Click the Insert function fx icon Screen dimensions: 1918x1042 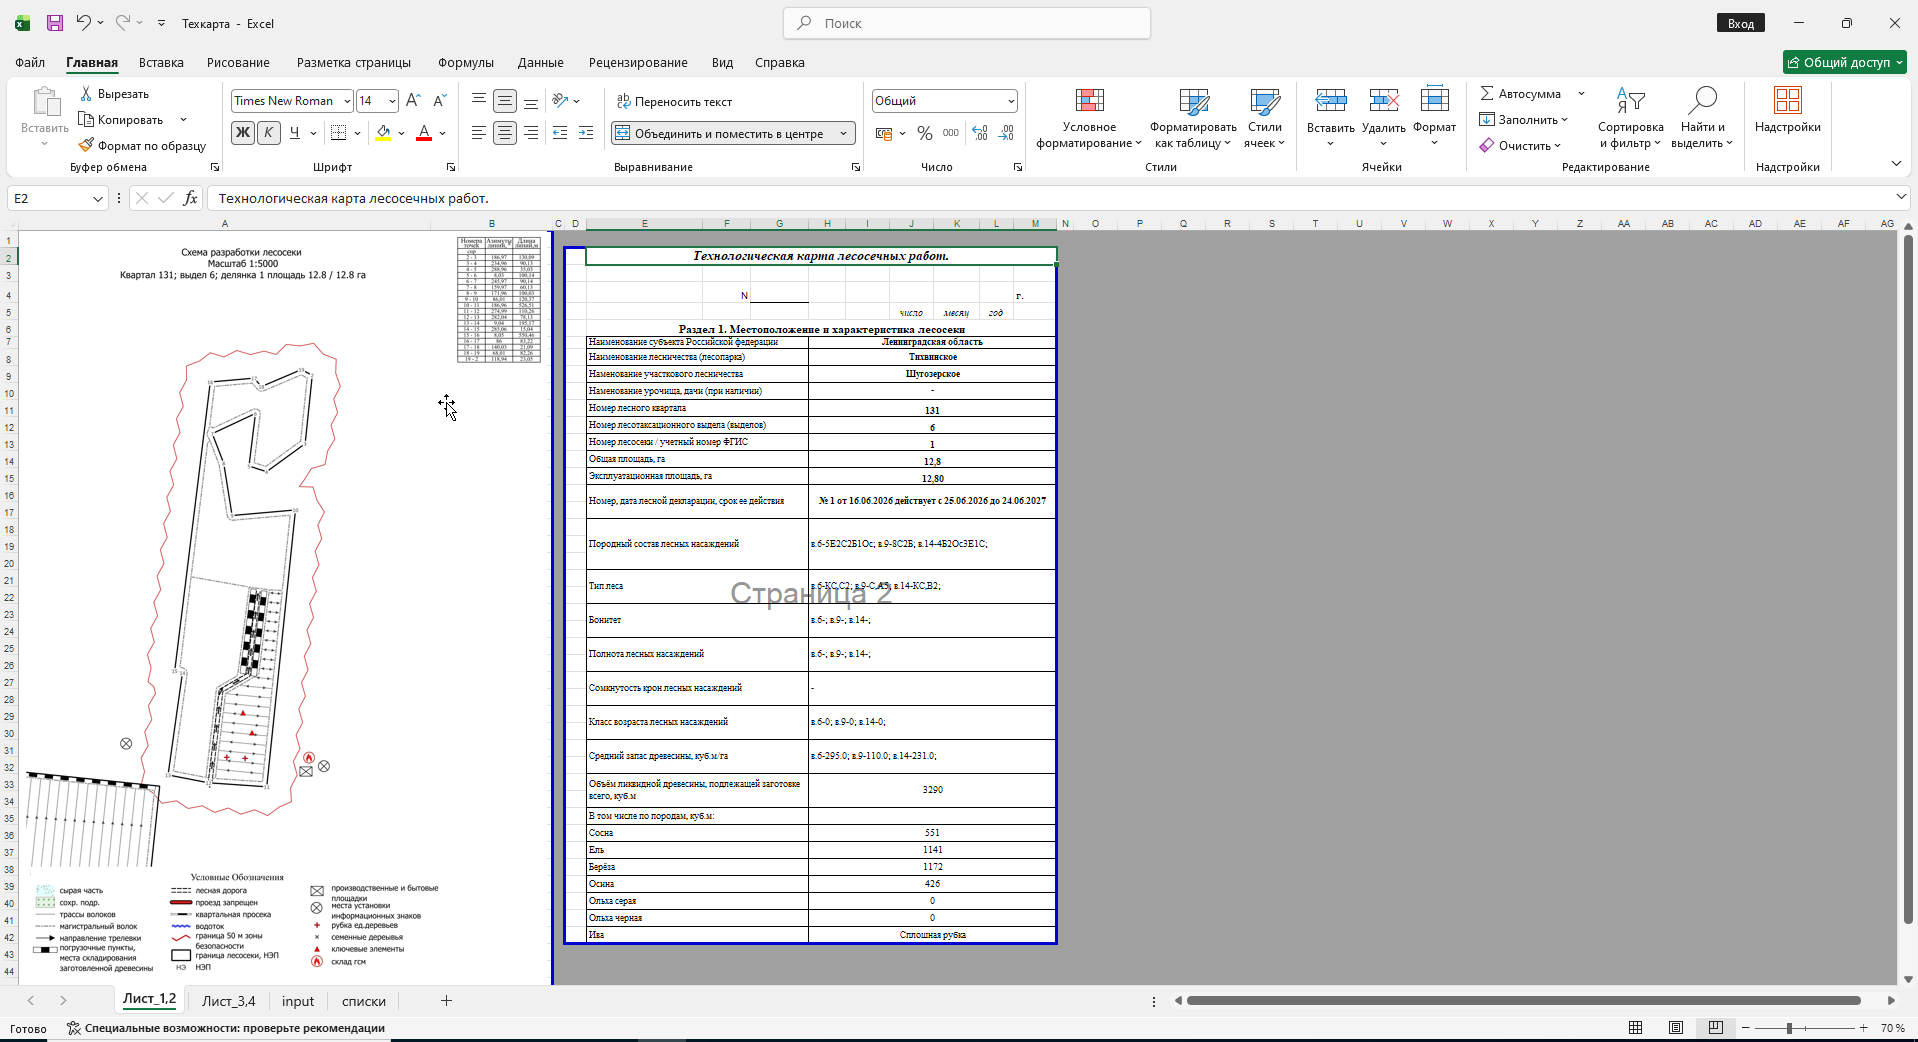point(190,198)
